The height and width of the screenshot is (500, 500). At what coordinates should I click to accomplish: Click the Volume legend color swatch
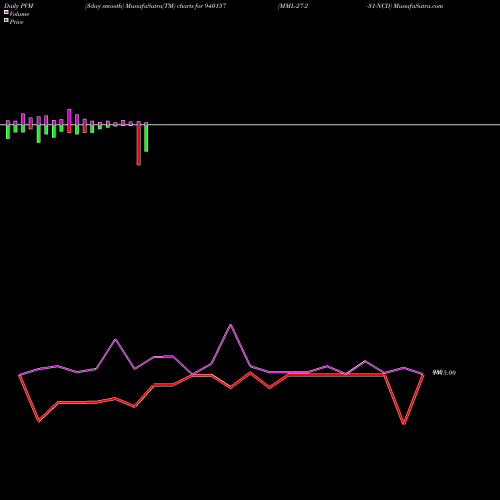[x=6, y=12]
